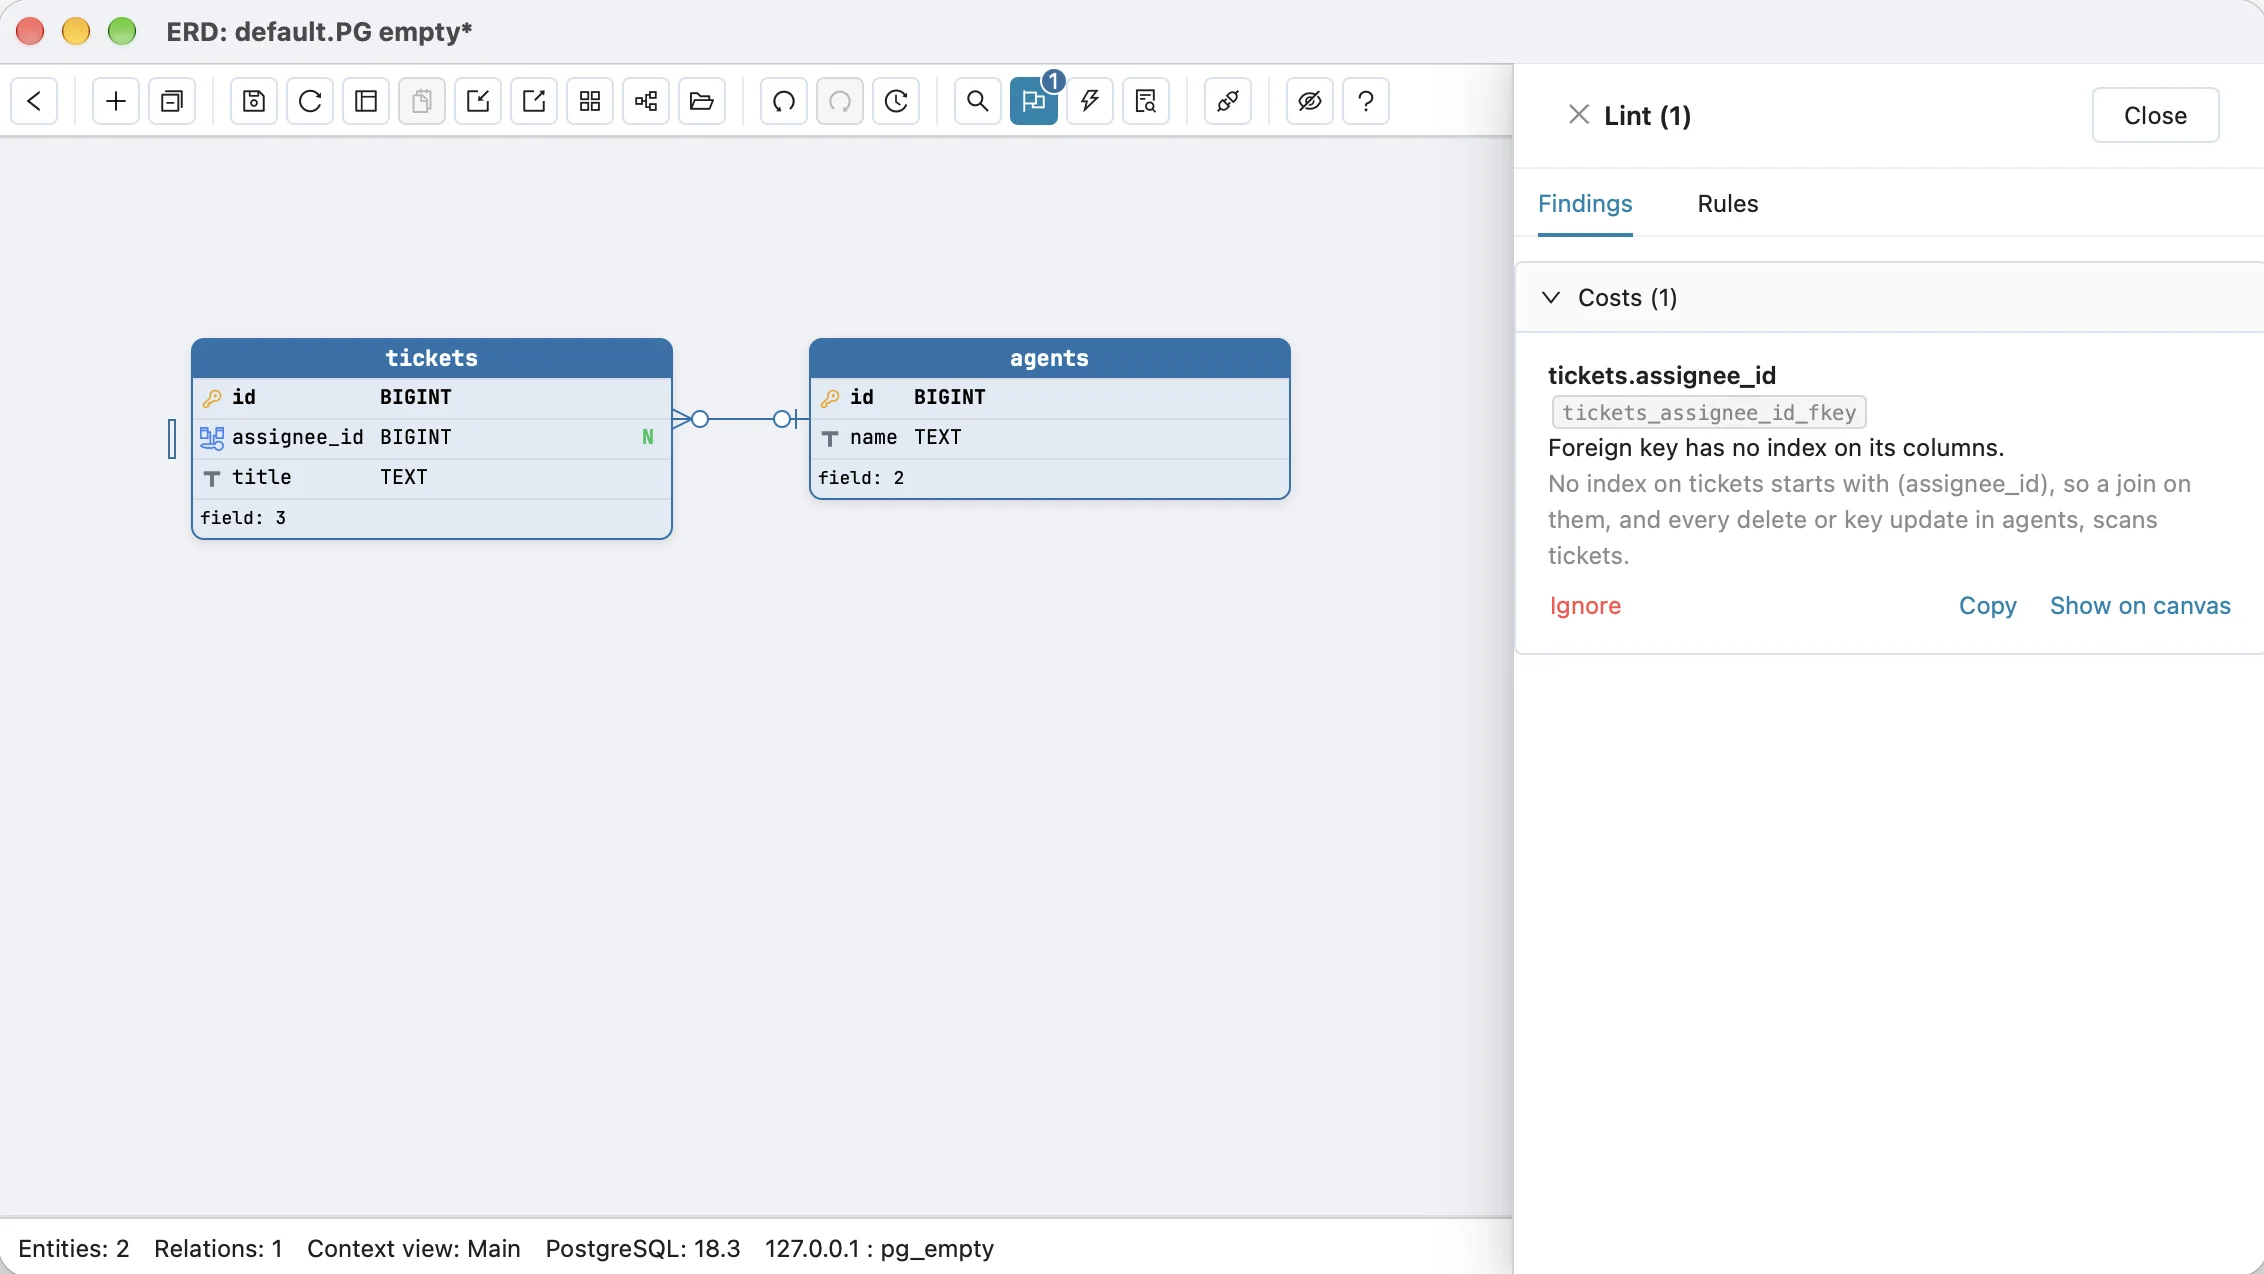This screenshot has width=2264, height=1274.
Task: Open file with the folder icon
Action: point(702,101)
